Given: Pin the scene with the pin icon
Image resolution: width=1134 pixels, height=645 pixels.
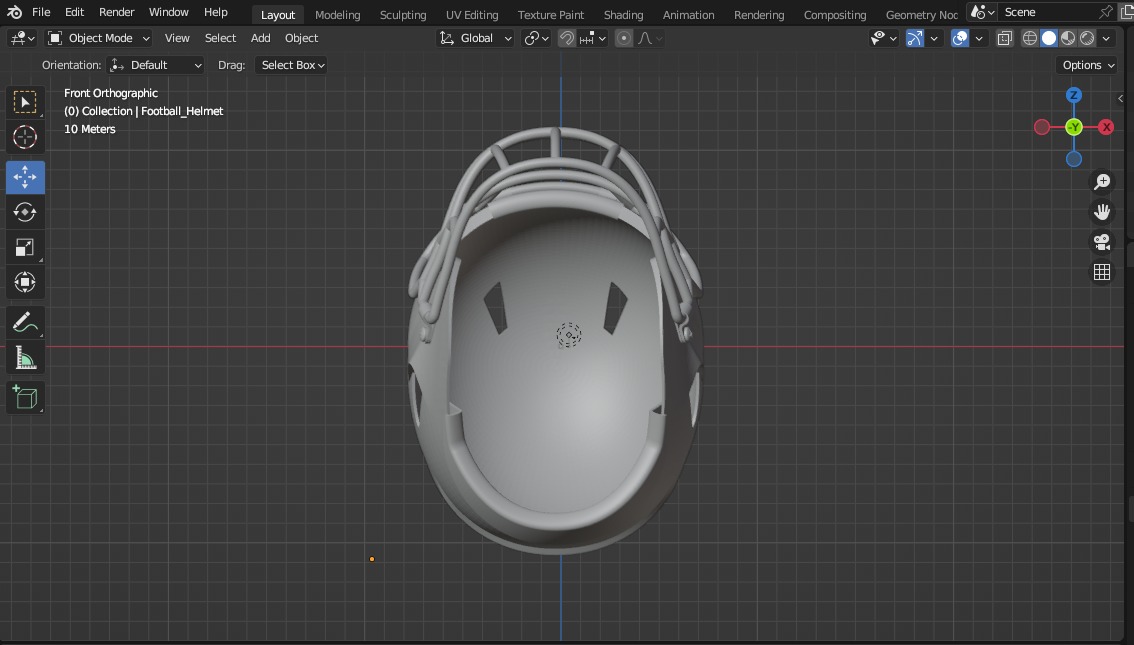Looking at the screenshot, I should click(x=1106, y=12).
